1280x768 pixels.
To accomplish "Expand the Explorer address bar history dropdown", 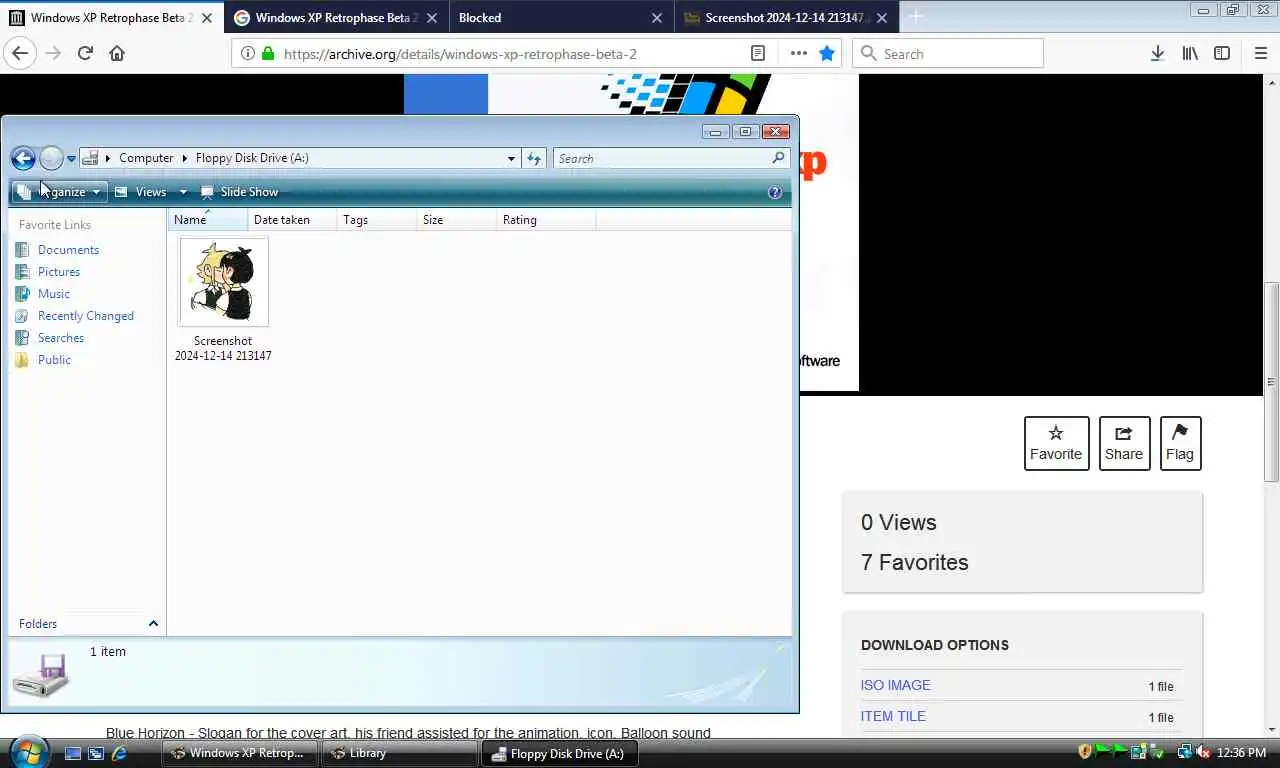I will click(511, 158).
